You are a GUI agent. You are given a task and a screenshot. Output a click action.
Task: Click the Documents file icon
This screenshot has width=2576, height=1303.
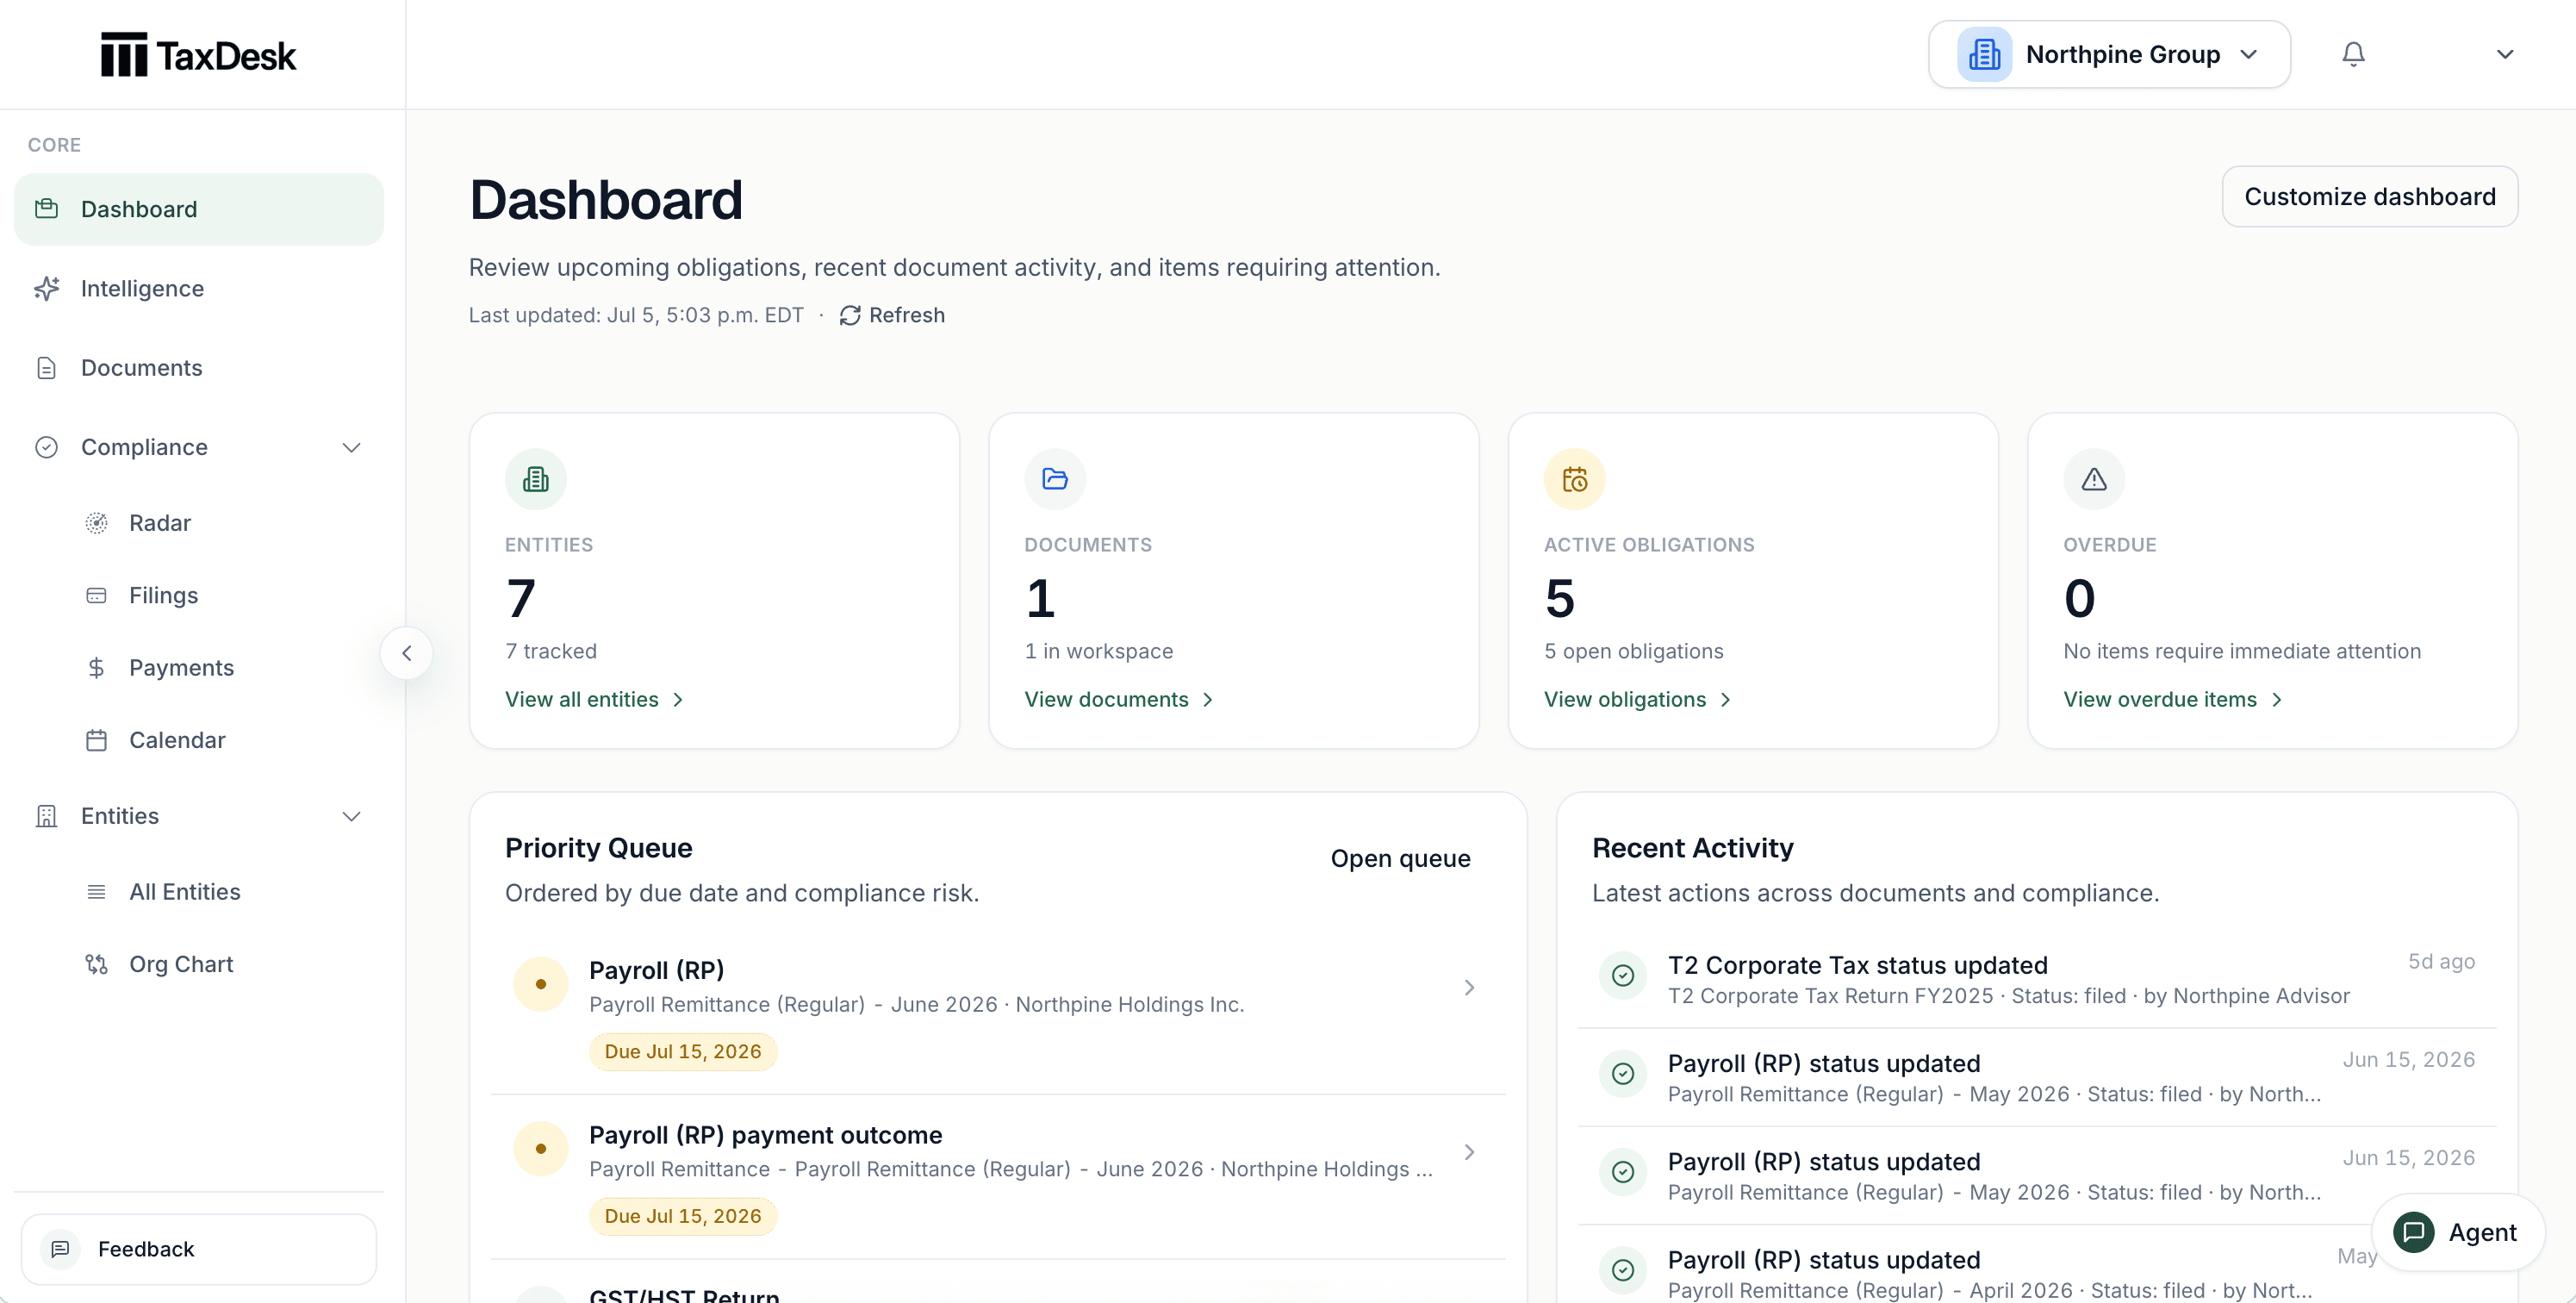pos(47,368)
